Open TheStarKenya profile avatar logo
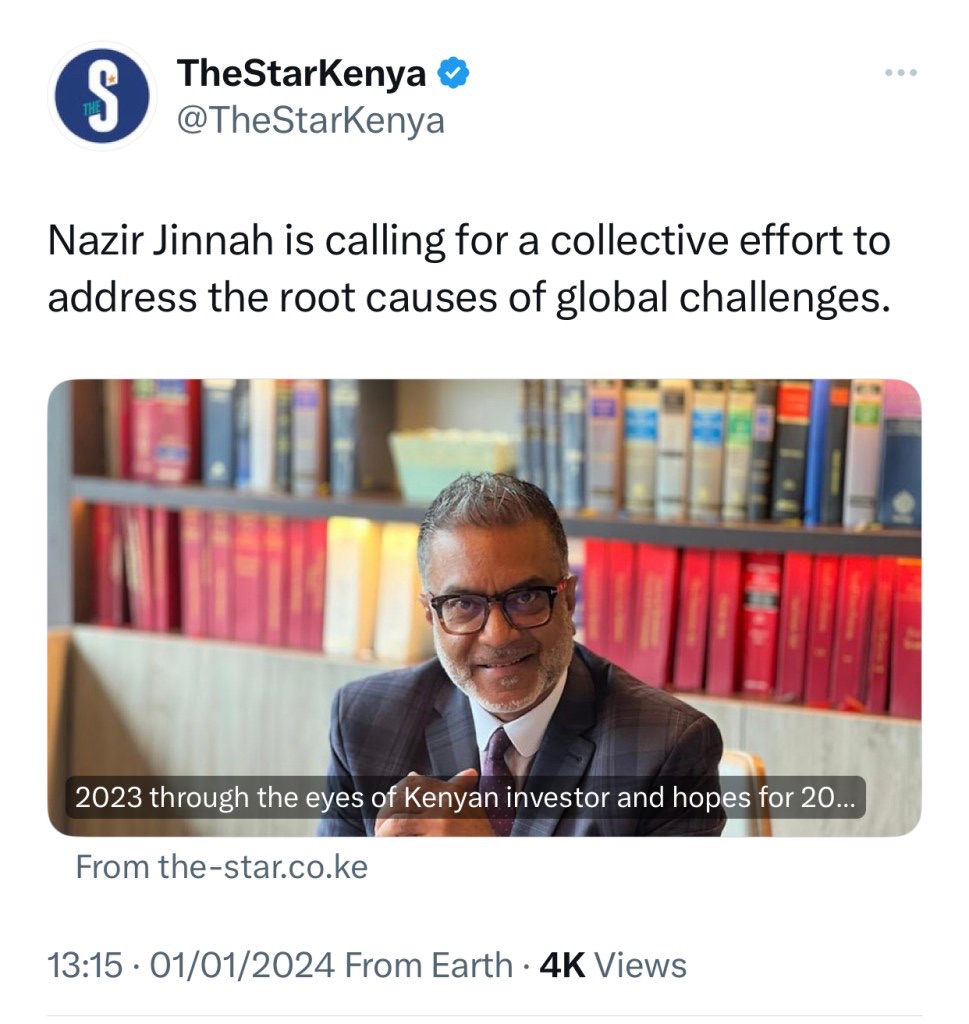Viewport: 969px width, 1024px height. (x=102, y=96)
